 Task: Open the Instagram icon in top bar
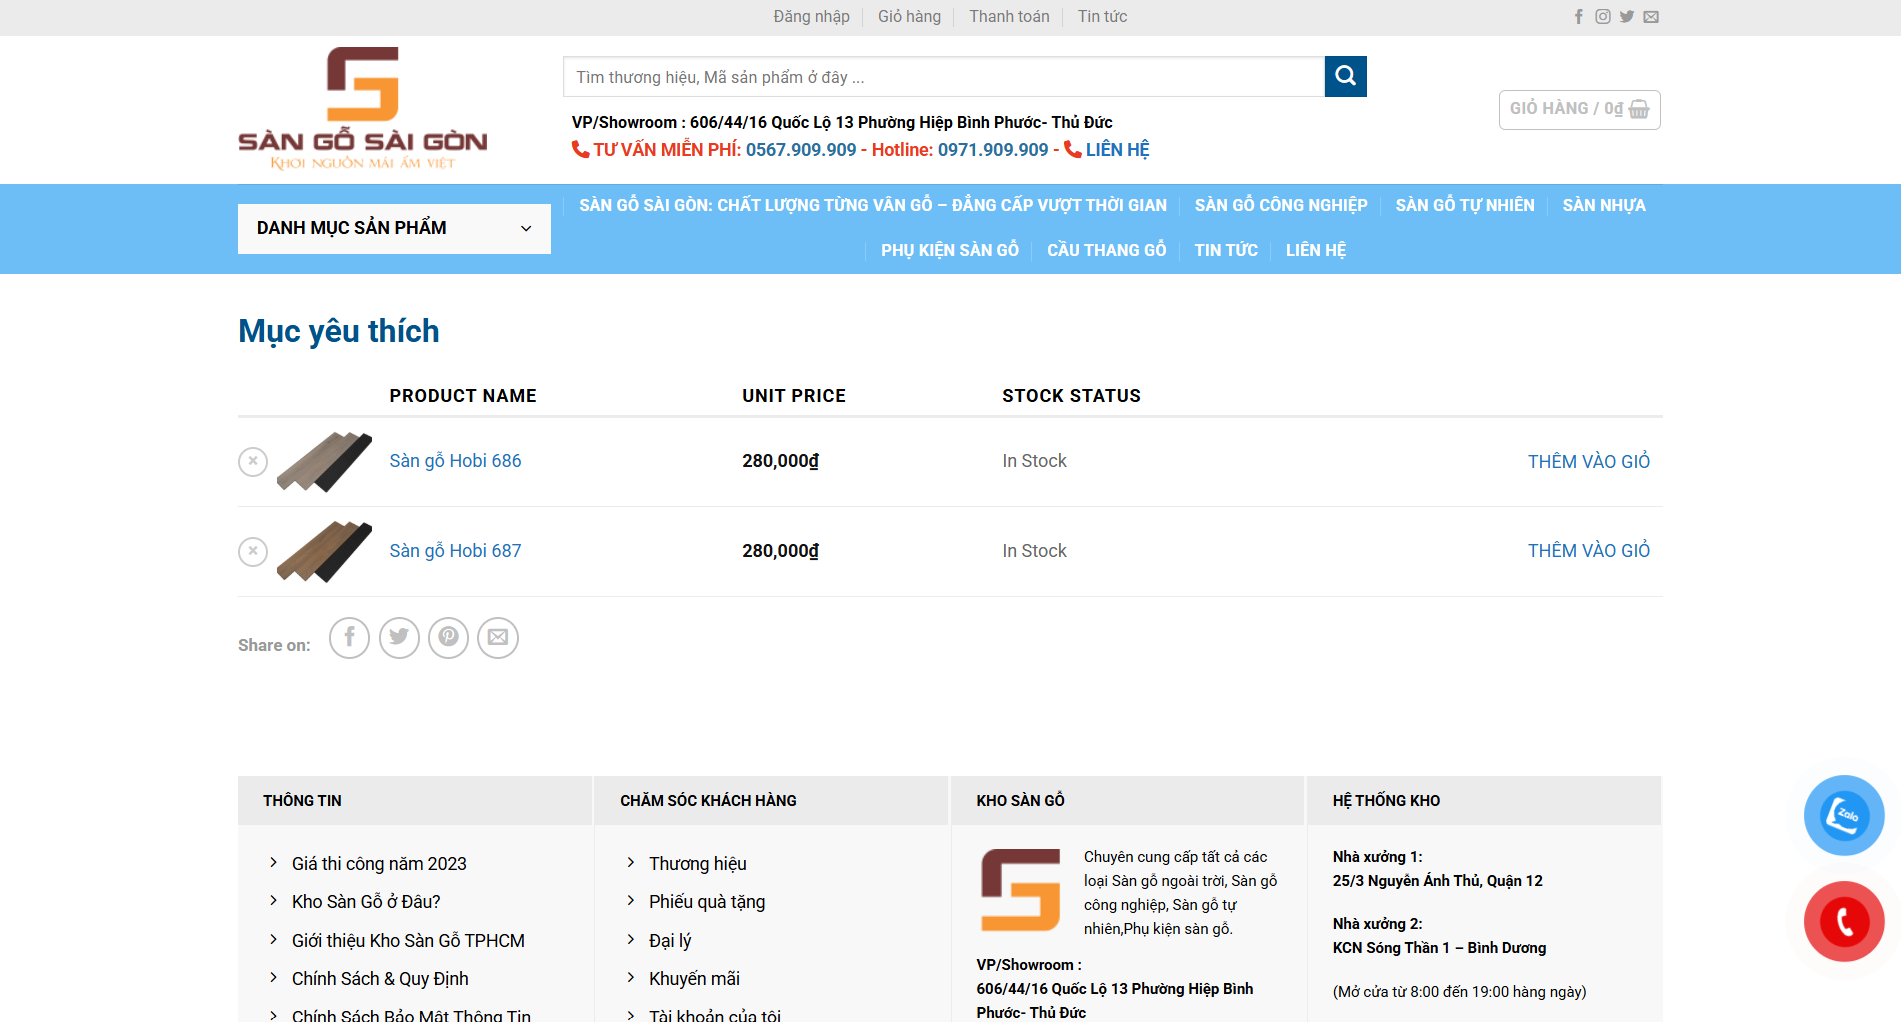tap(1603, 17)
